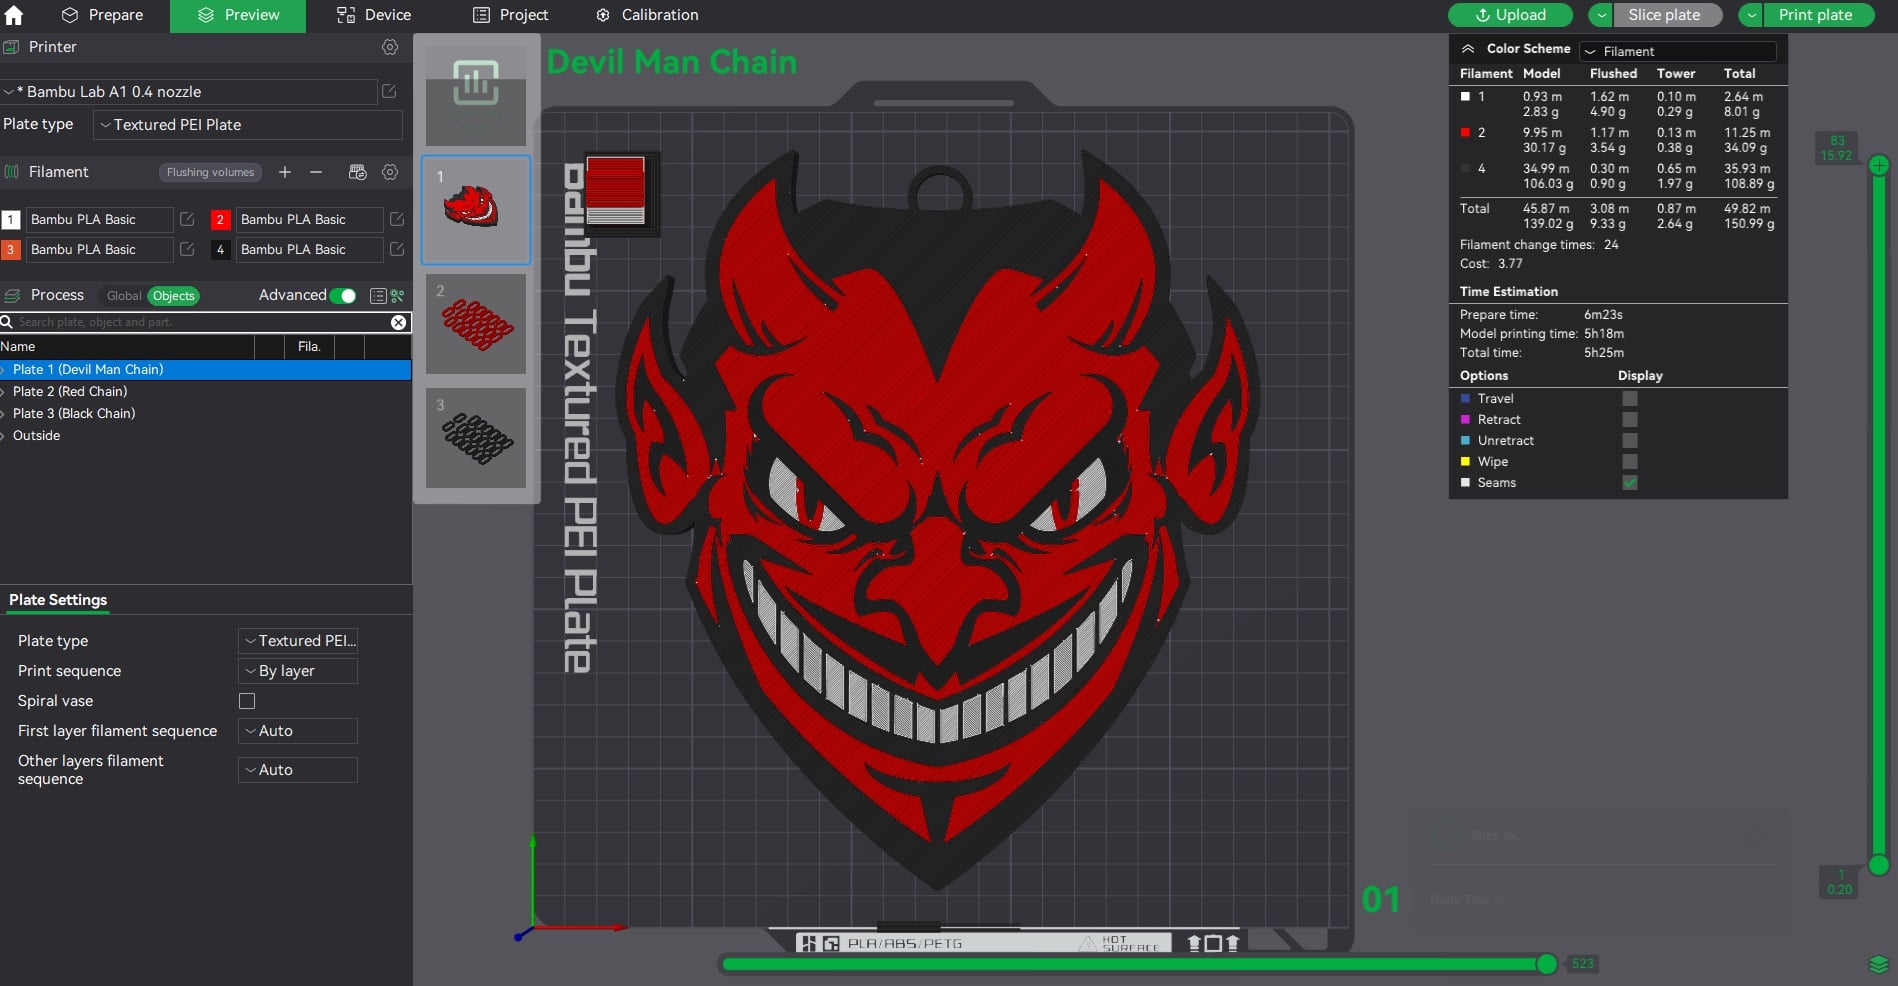
Task: Select plate 3 black chain thumbnail
Action: click(x=476, y=438)
